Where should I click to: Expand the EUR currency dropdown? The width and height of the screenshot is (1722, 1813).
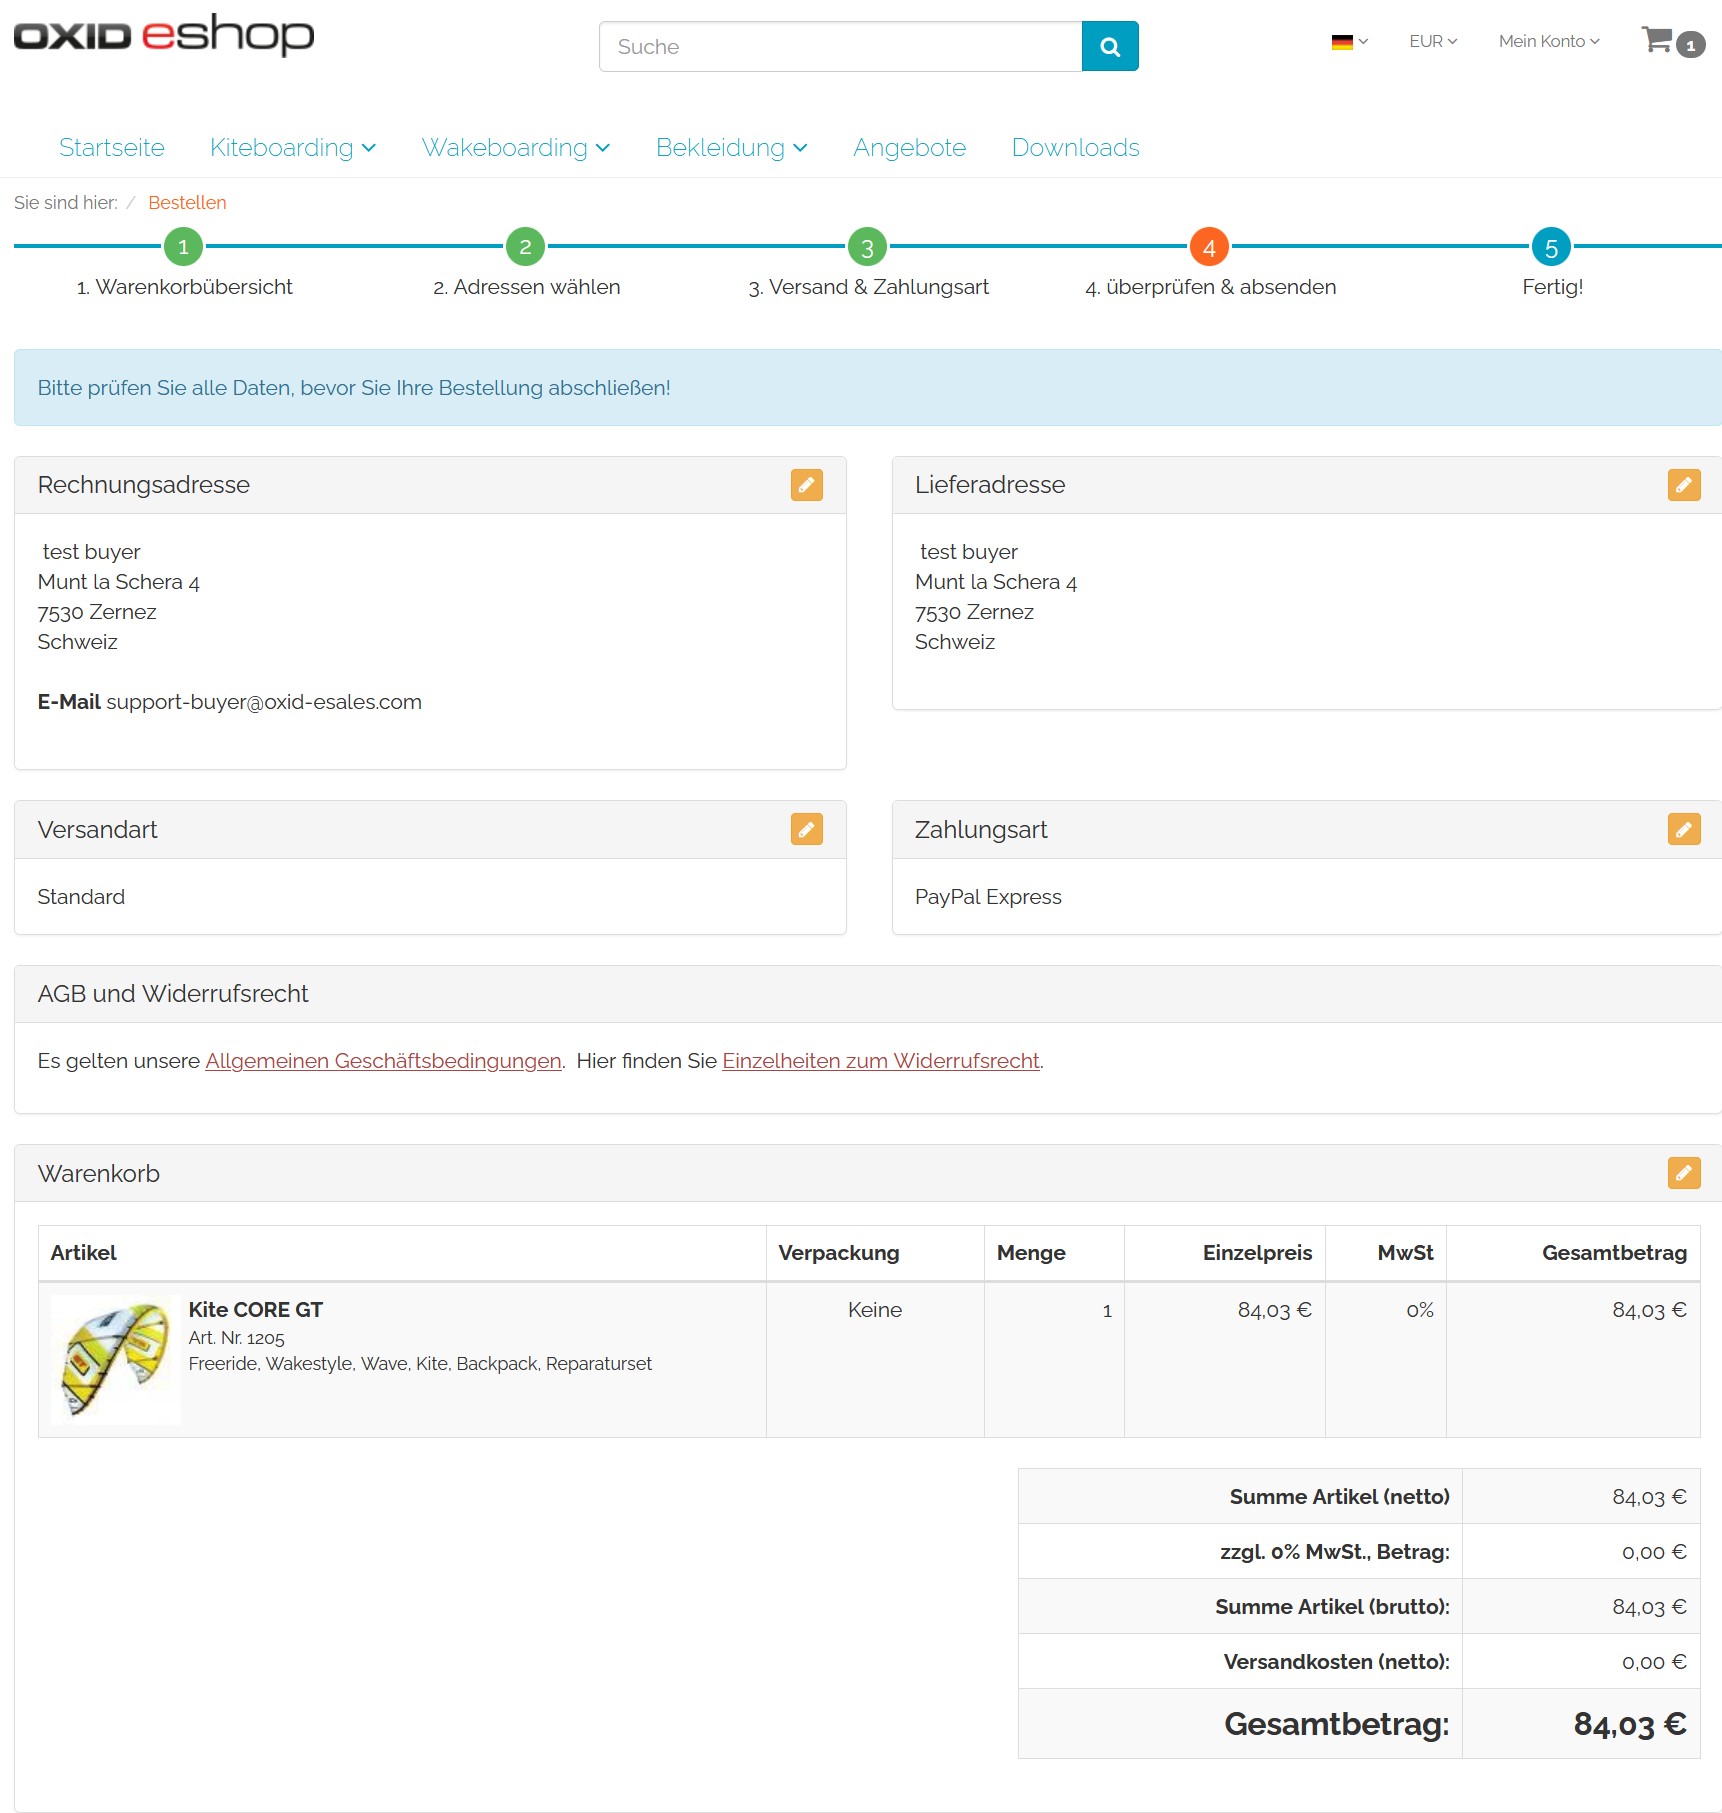[1432, 42]
